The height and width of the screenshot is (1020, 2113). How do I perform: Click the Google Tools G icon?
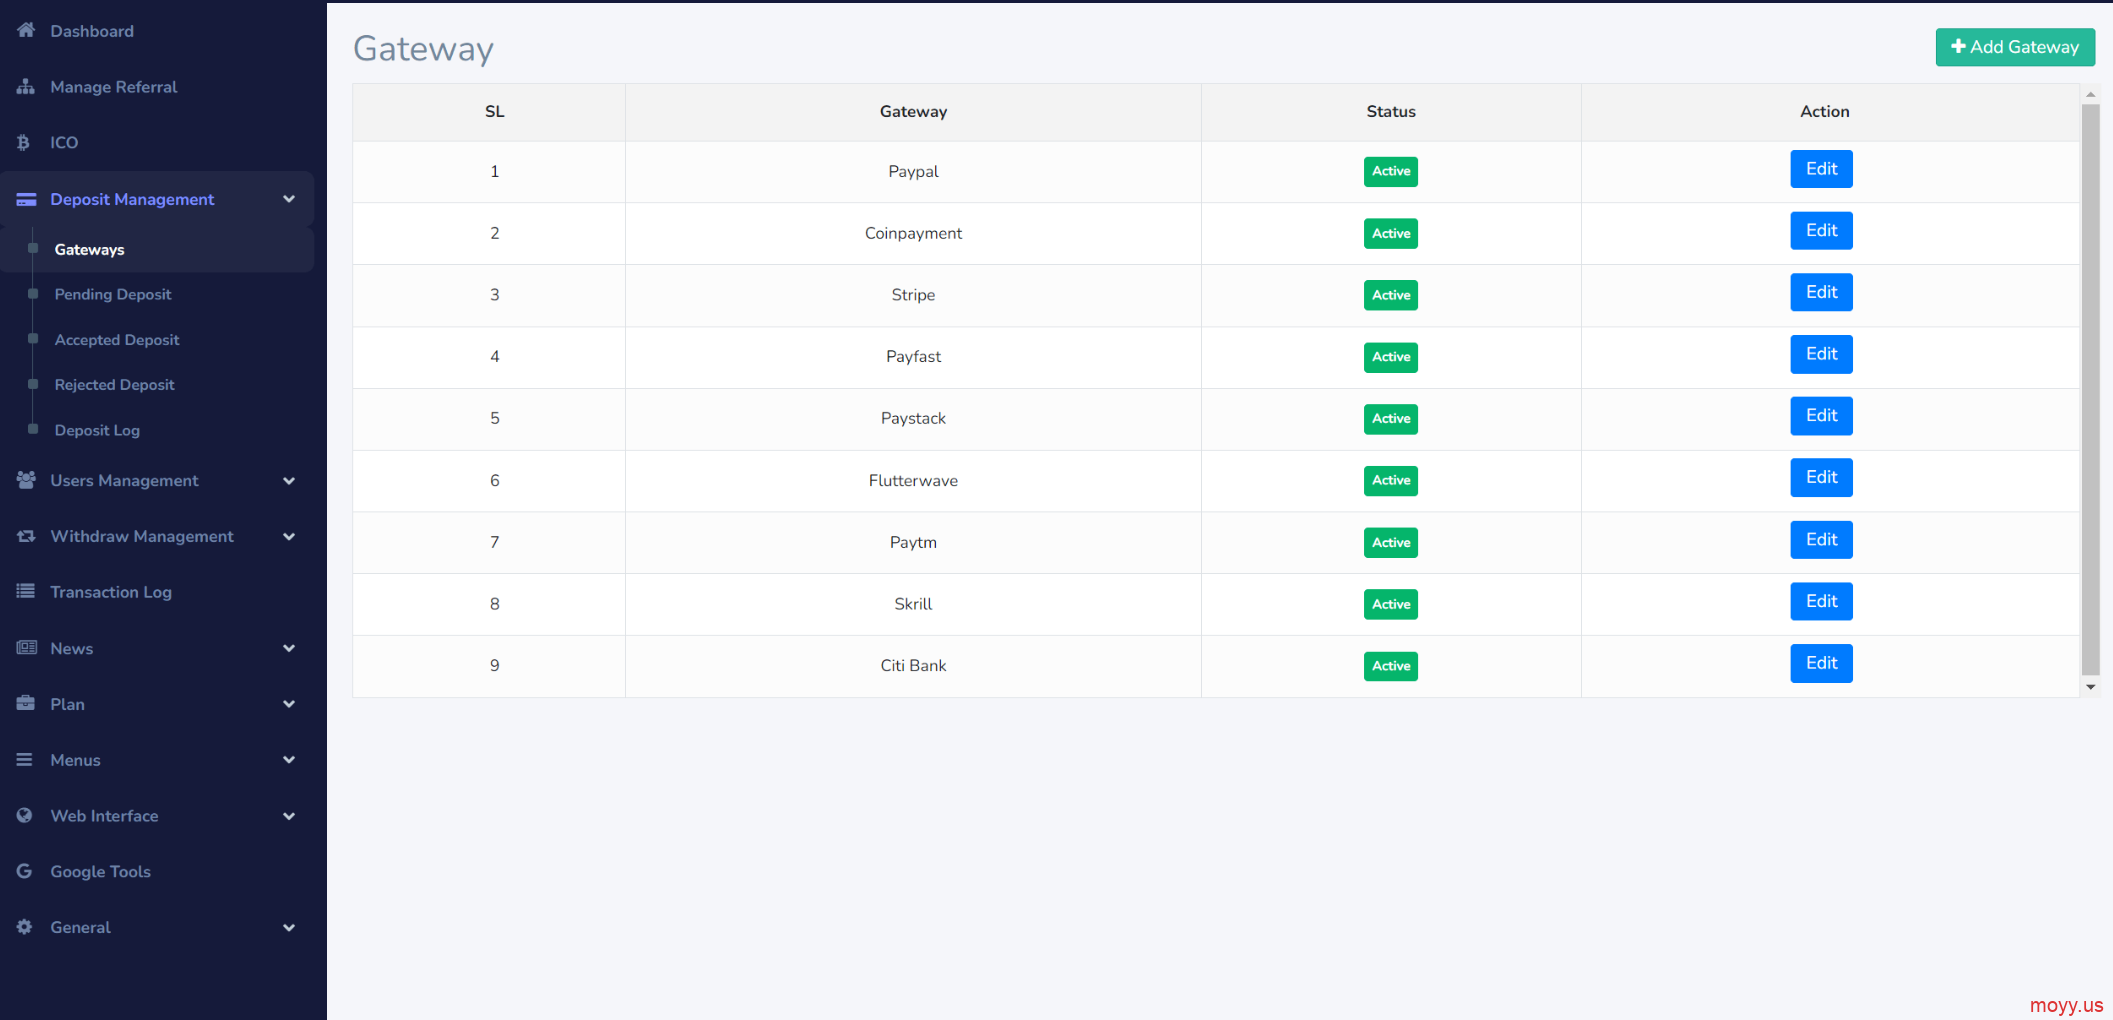tap(24, 871)
